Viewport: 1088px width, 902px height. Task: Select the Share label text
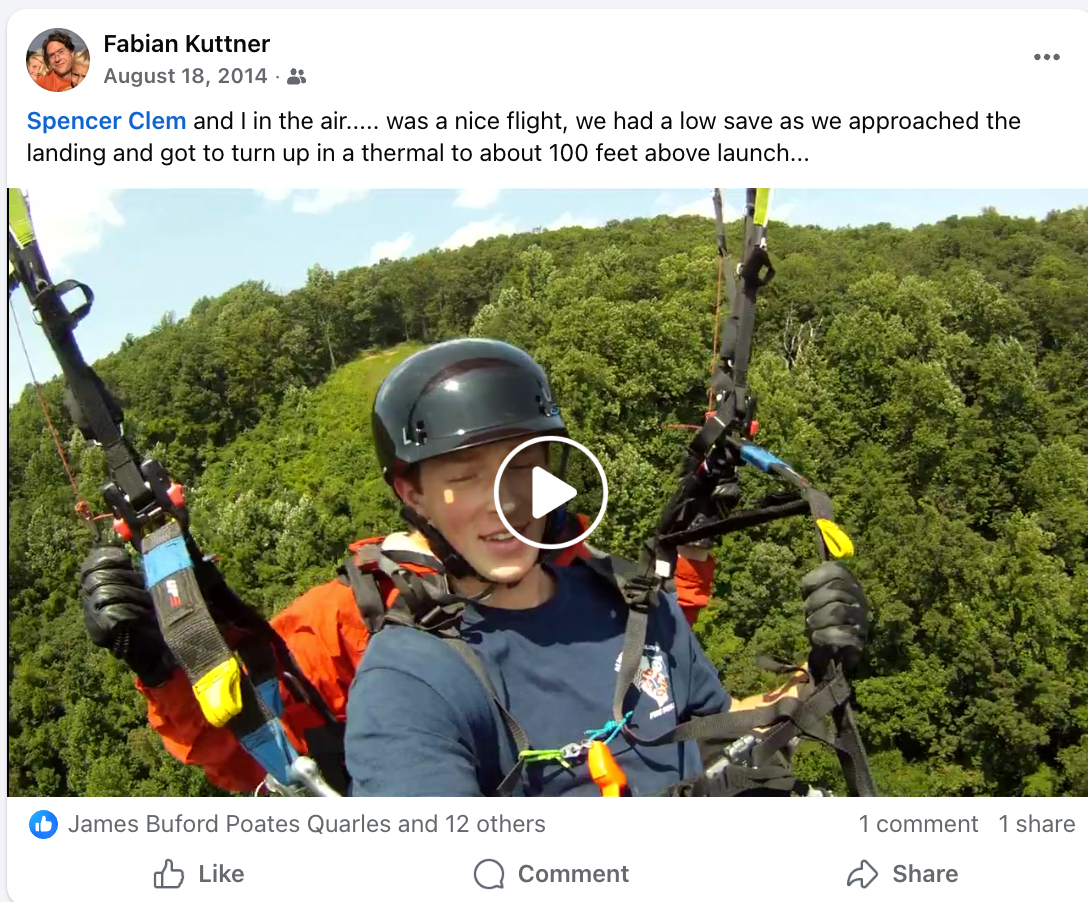(x=925, y=874)
